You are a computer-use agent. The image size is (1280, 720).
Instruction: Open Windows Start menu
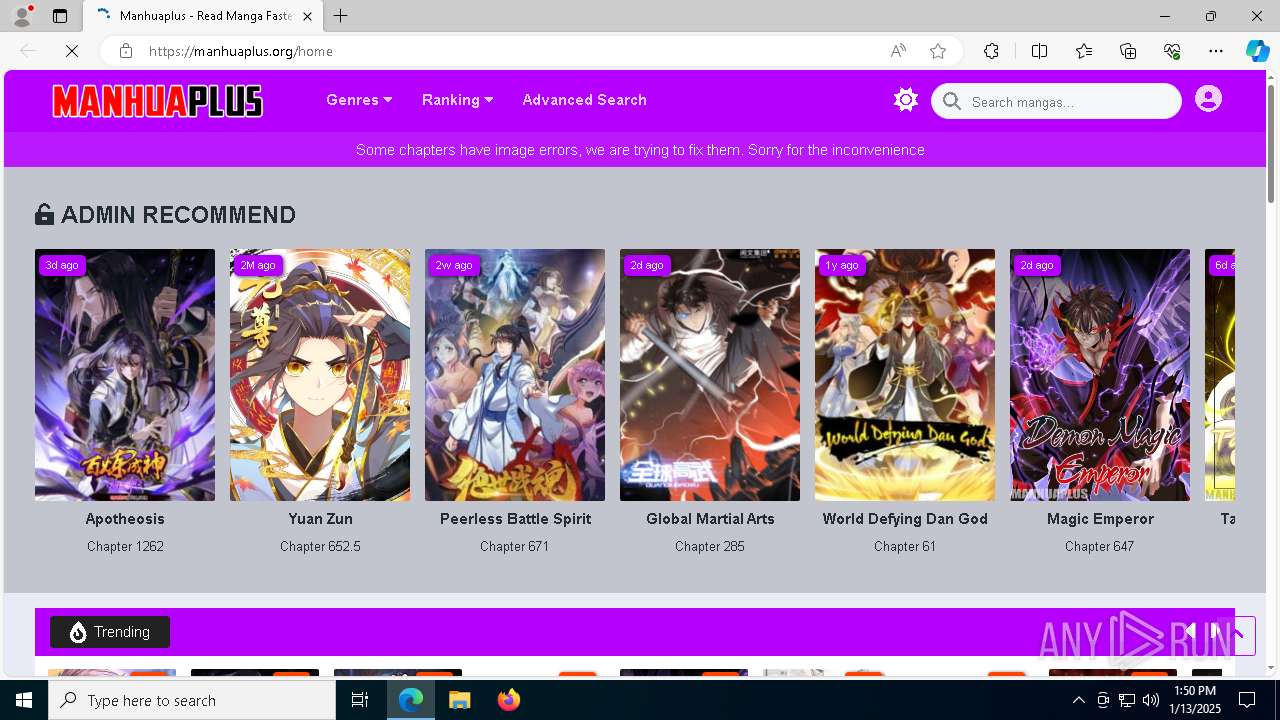24,700
